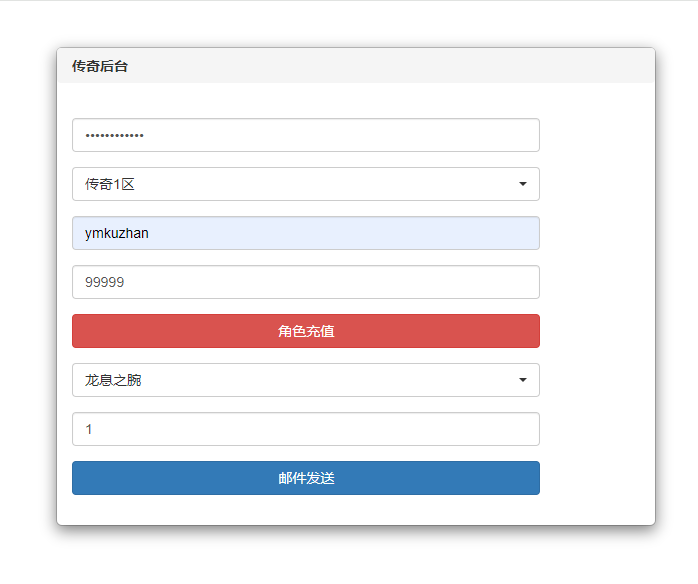Viewport: 698px width, 584px height.
Task: Click the 传奇1区 text in the server selector
Action: pyautogui.click(x=110, y=184)
